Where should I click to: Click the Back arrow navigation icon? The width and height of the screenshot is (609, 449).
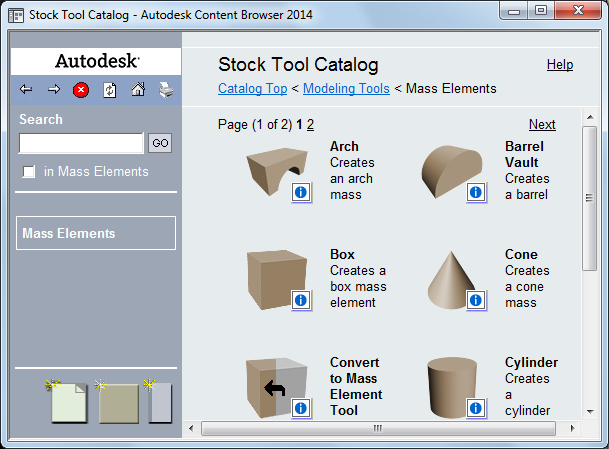[x=26, y=90]
